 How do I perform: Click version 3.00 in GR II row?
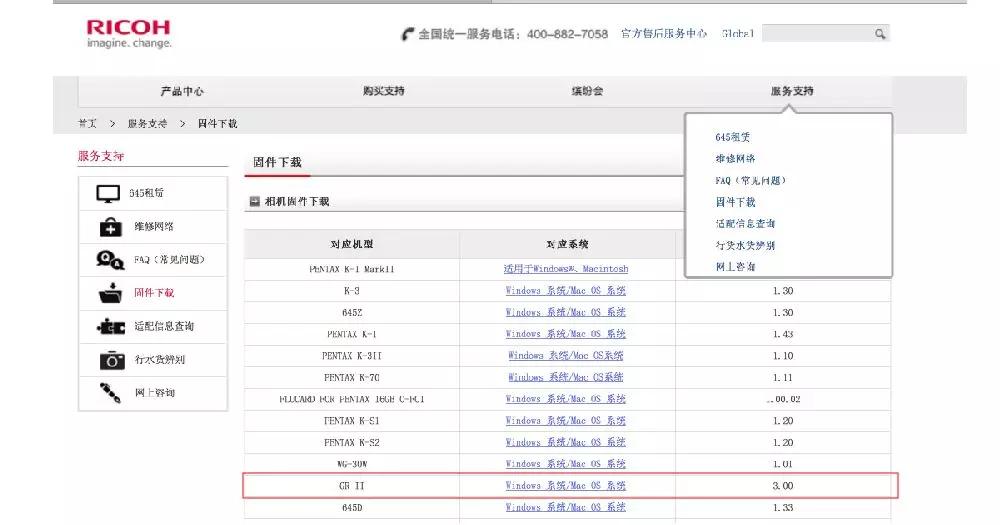point(783,486)
